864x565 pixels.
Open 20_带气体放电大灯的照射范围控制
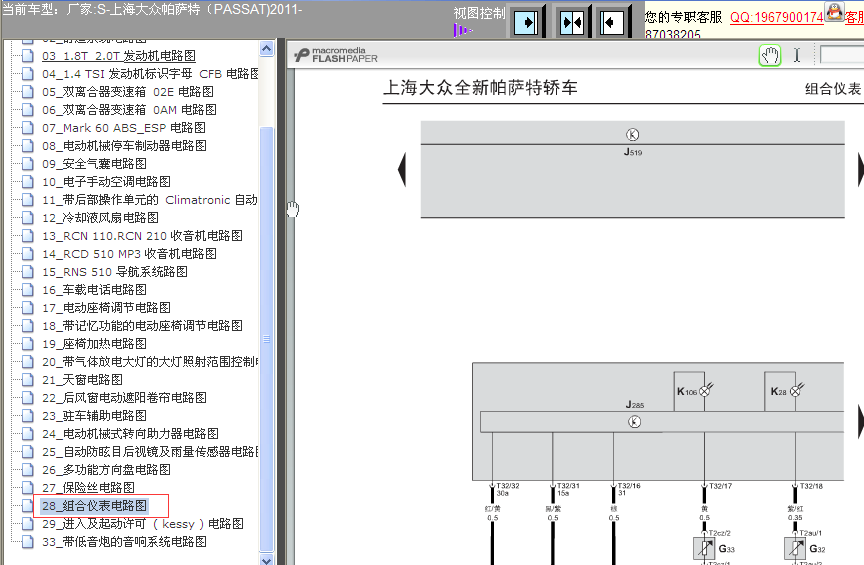pyautogui.click(x=150, y=362)
